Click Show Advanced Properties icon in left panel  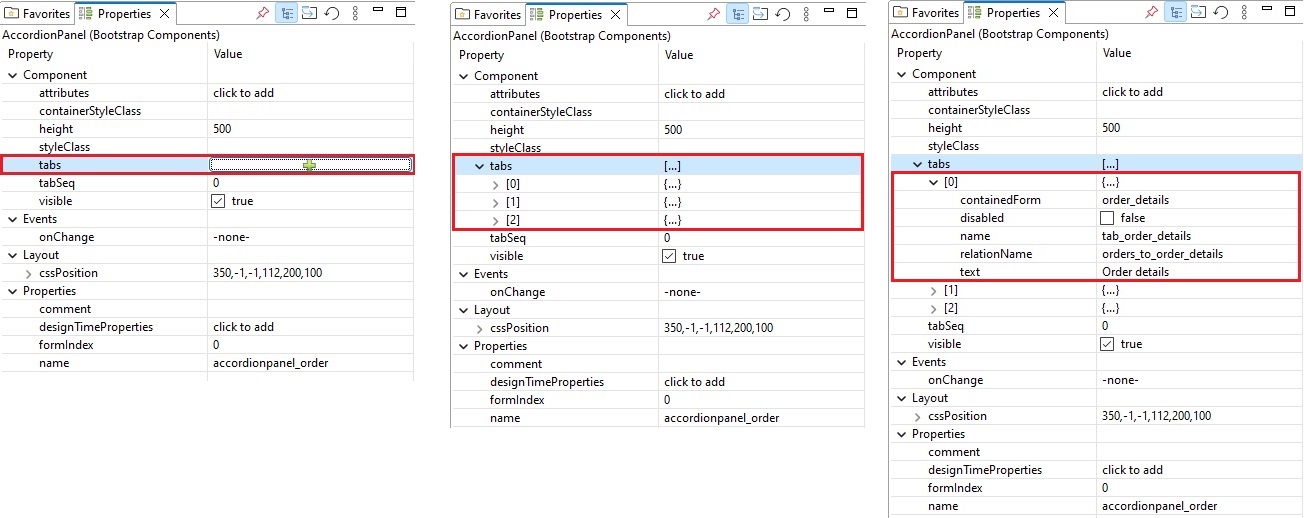(308, 13)
